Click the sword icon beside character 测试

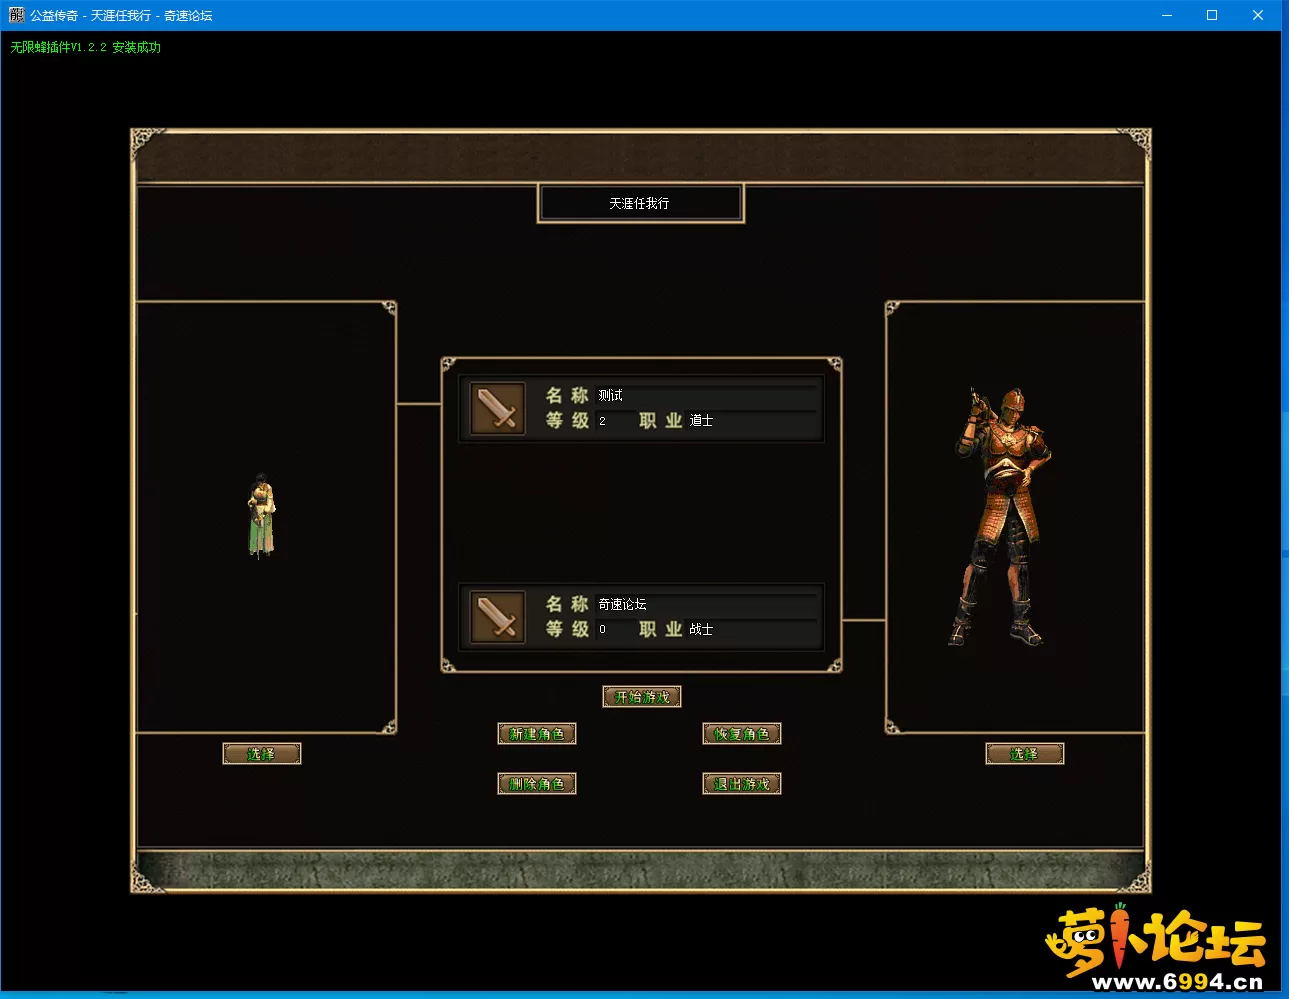[x=497, y=408]
